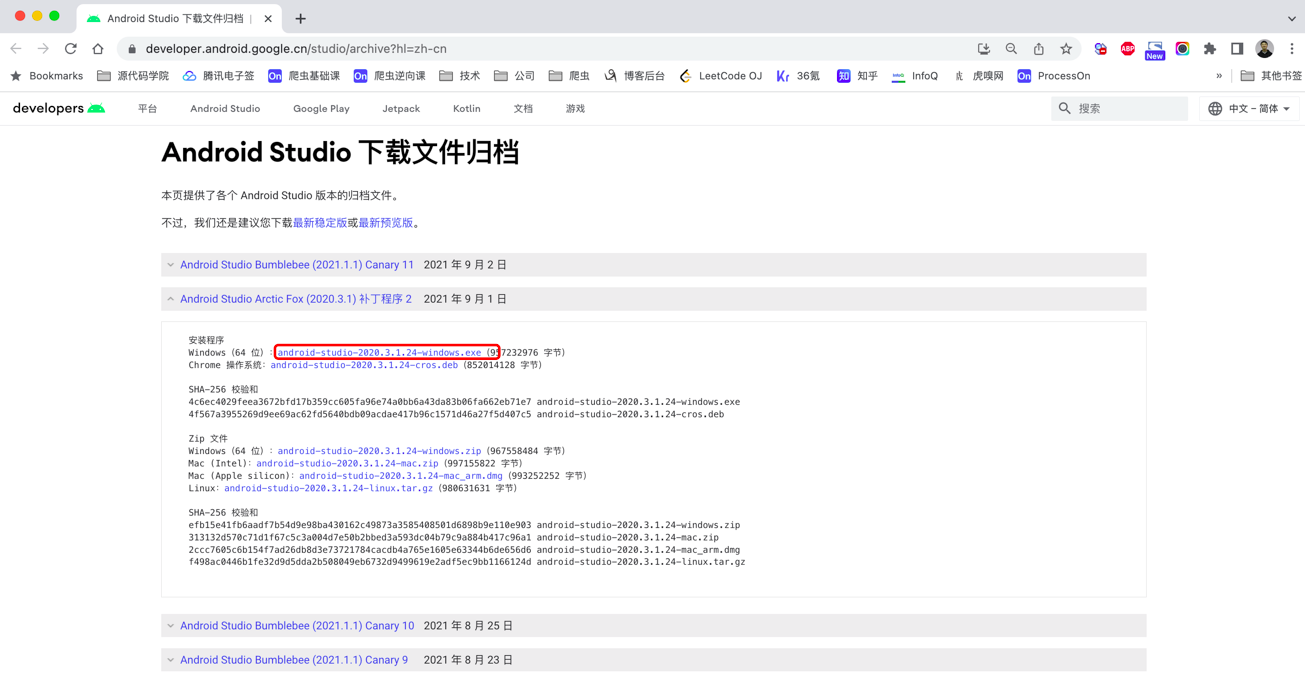Reload the current page
Image resolution: width=1305 pixels, height=676 pixels.
(x=70, y=48)
